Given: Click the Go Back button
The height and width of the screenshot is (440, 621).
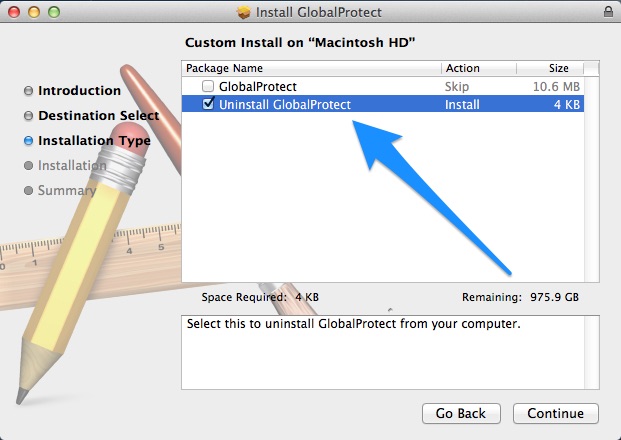Looking at the screenshot, I should click(x=461, y=413).
